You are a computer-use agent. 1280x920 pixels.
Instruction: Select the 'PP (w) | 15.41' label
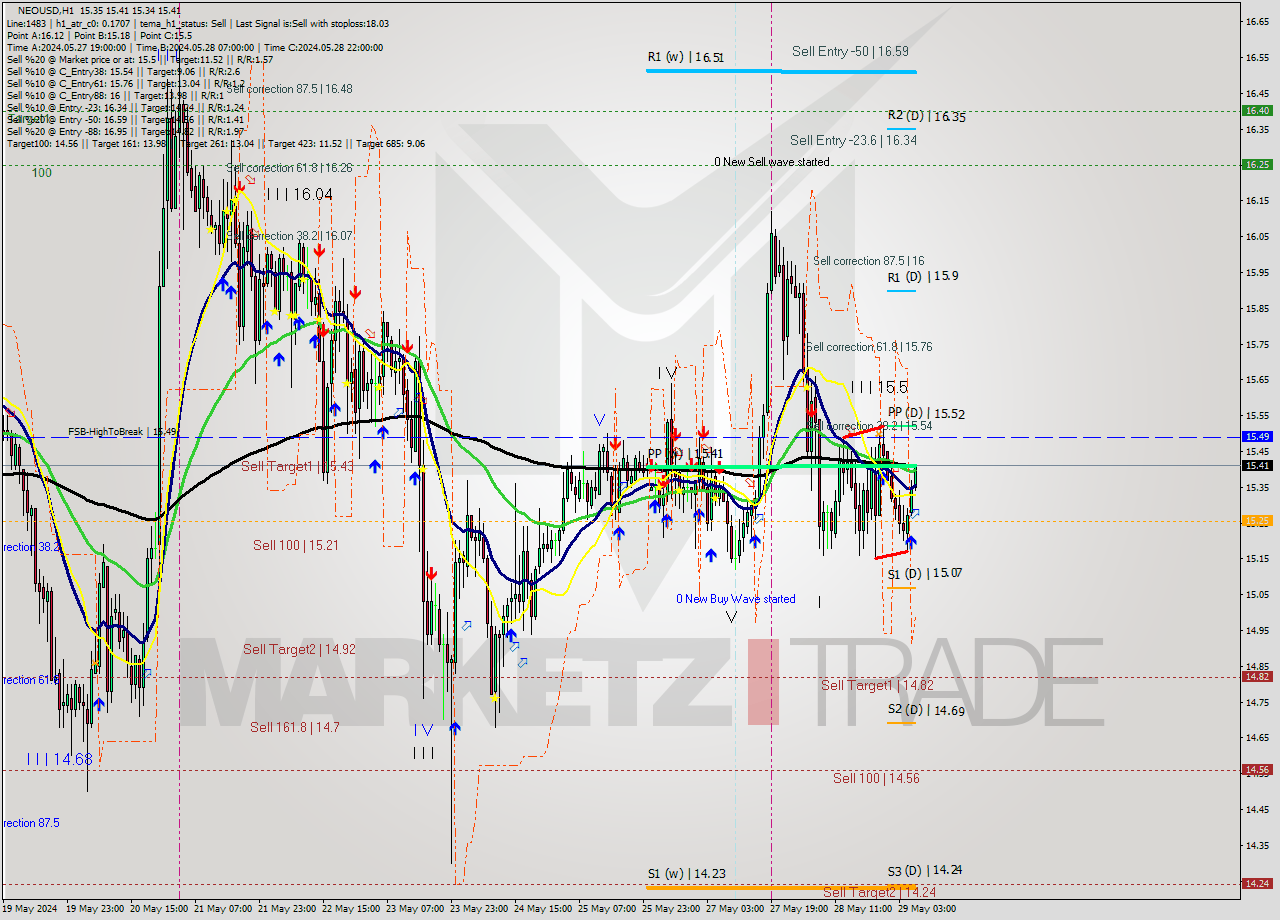[x=685, y=454]
